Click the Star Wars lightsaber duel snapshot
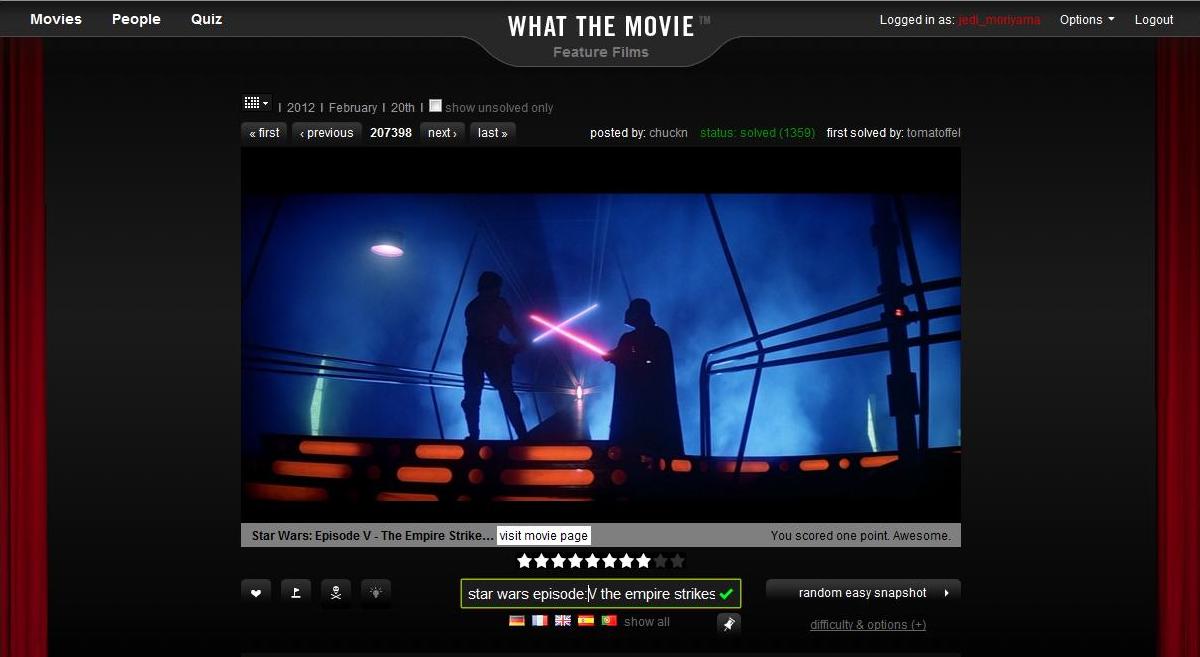 pyautogui.click(x=600, y=335)
